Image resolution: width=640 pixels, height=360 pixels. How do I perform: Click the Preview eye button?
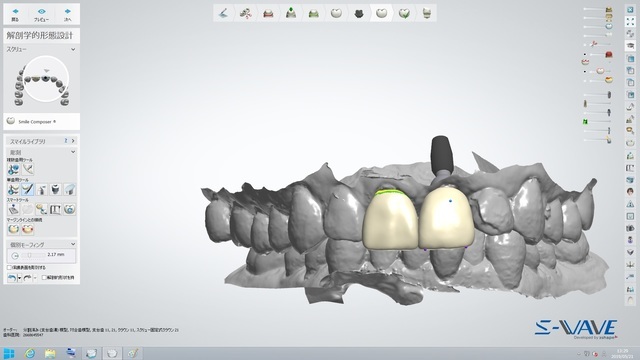(41, 14)
